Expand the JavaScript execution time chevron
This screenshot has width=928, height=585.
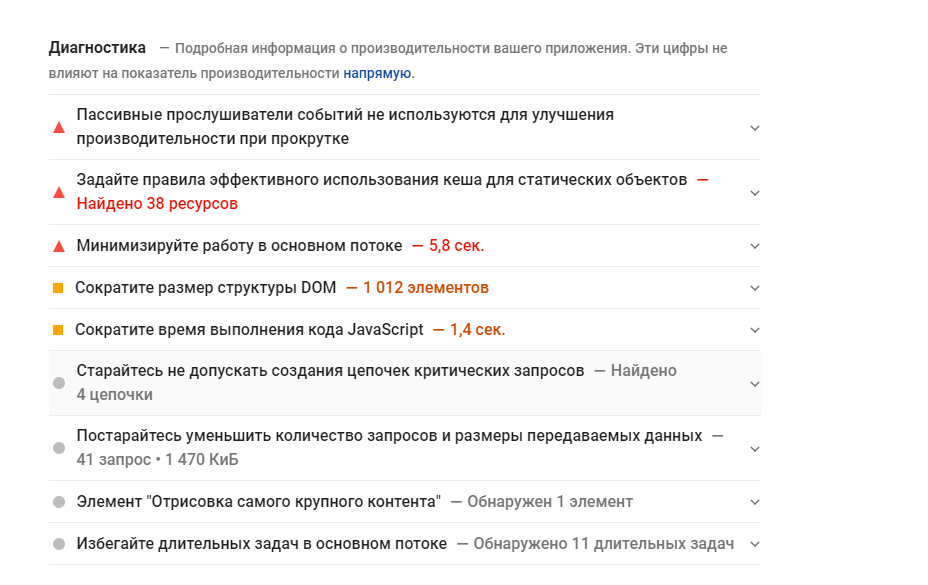click(755, 330)
